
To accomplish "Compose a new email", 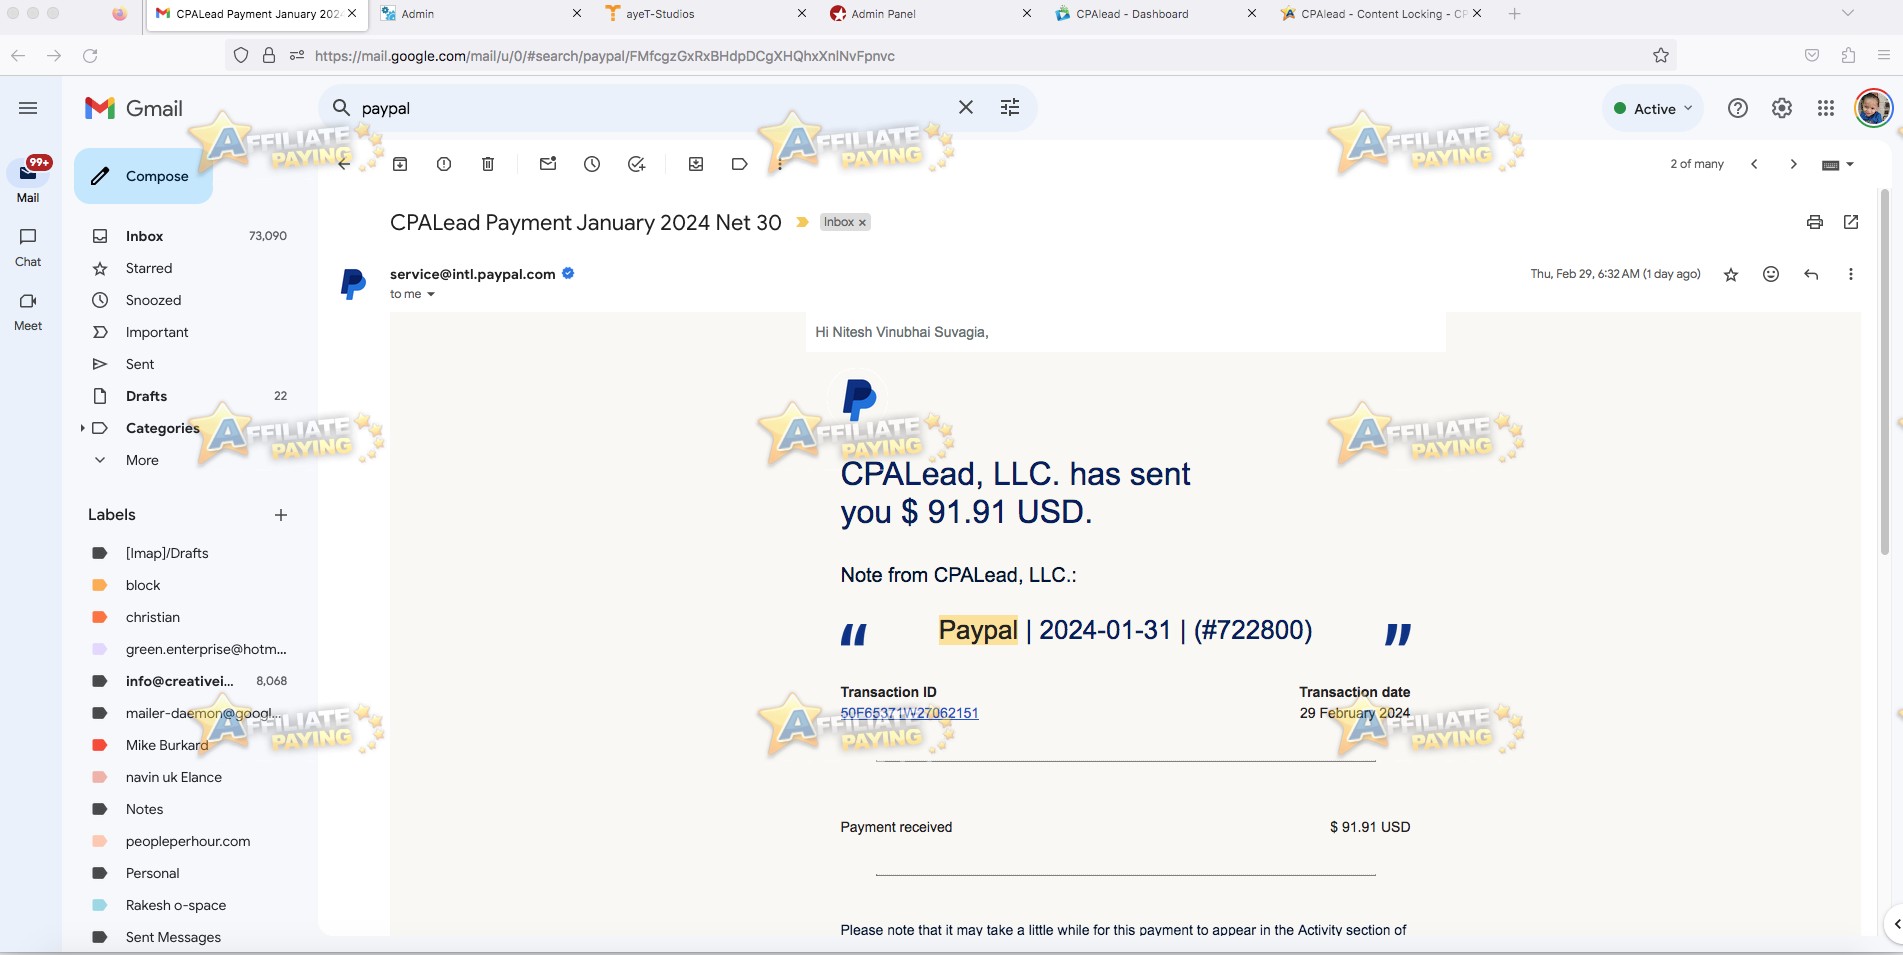I will tap(143, 175).
